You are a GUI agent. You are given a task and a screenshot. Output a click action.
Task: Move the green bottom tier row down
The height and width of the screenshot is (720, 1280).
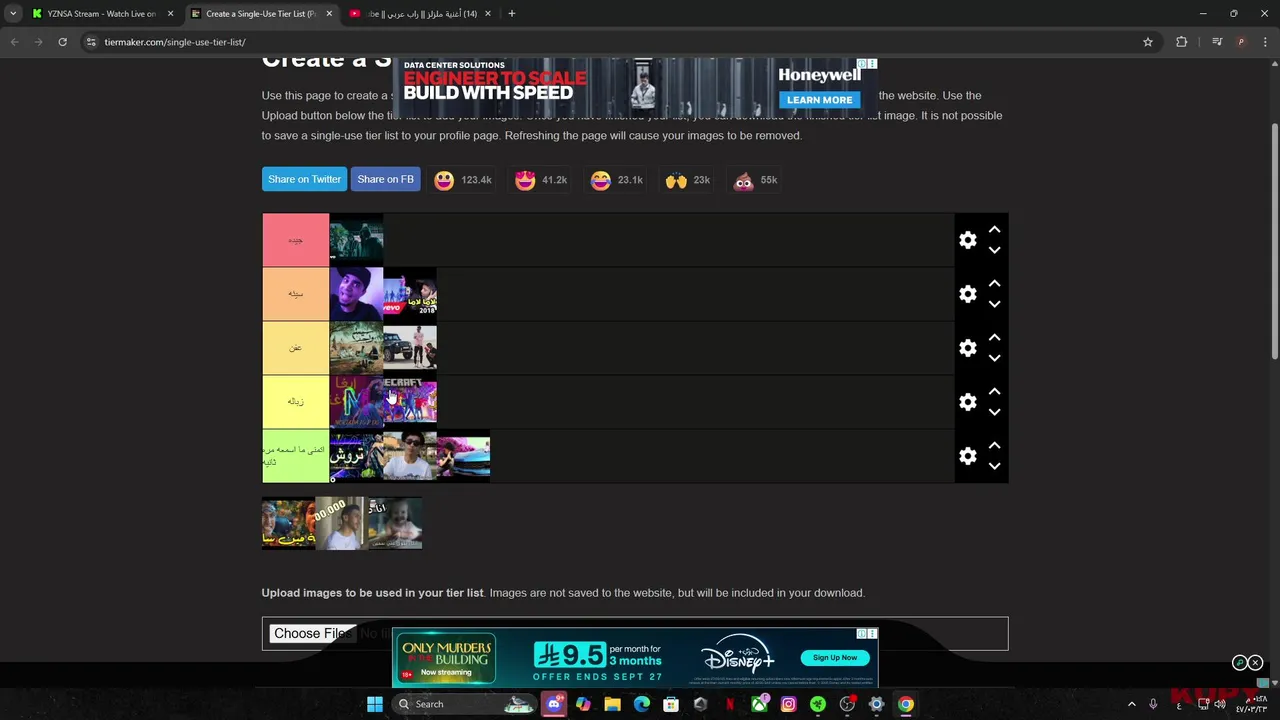click(994, 466)
